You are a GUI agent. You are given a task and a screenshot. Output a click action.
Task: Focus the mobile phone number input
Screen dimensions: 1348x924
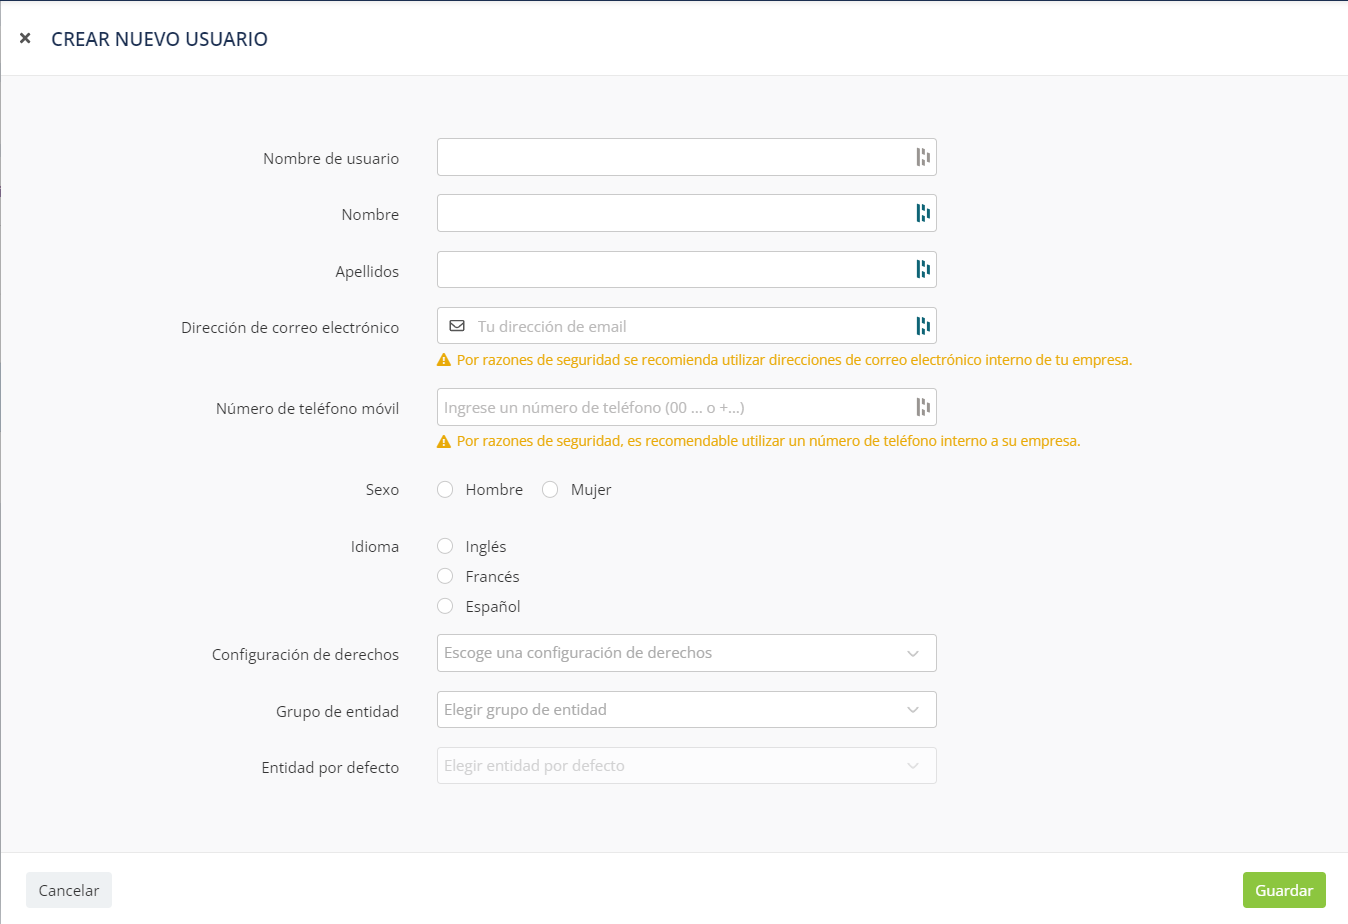tap(687, 407)
